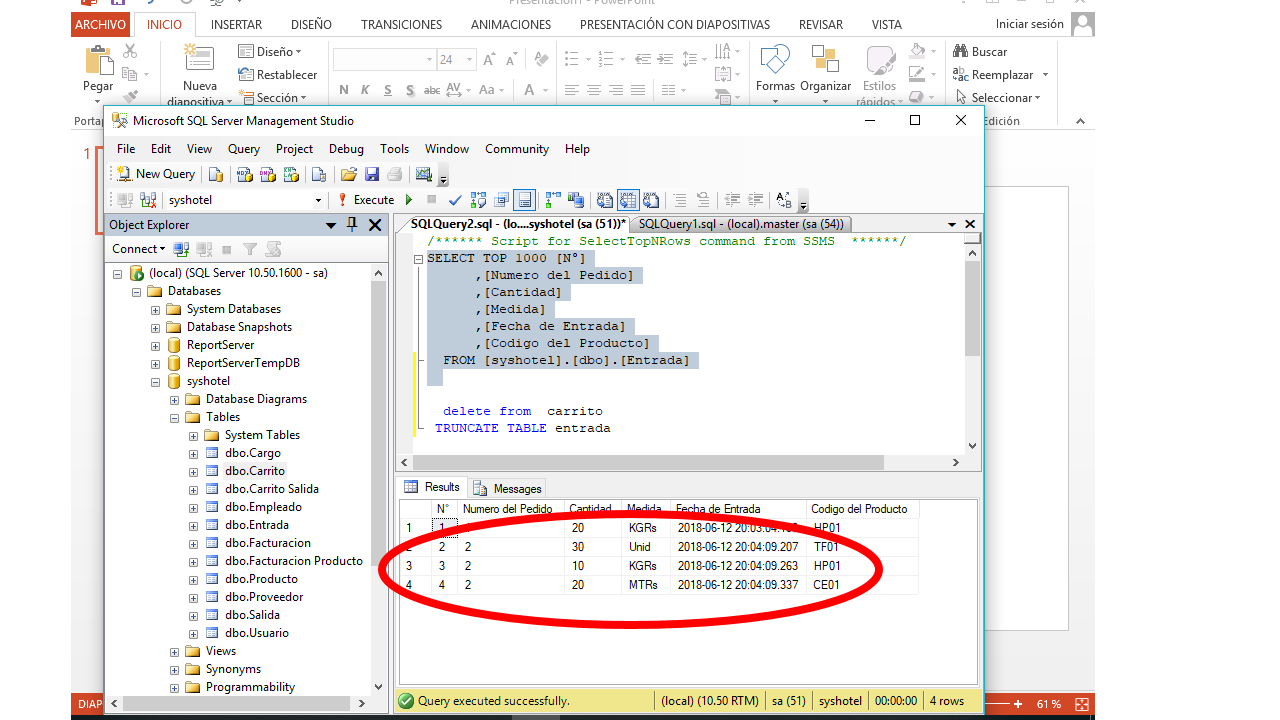Toggle Results to File icon
1280x720 pixels.
click(651, 200)
